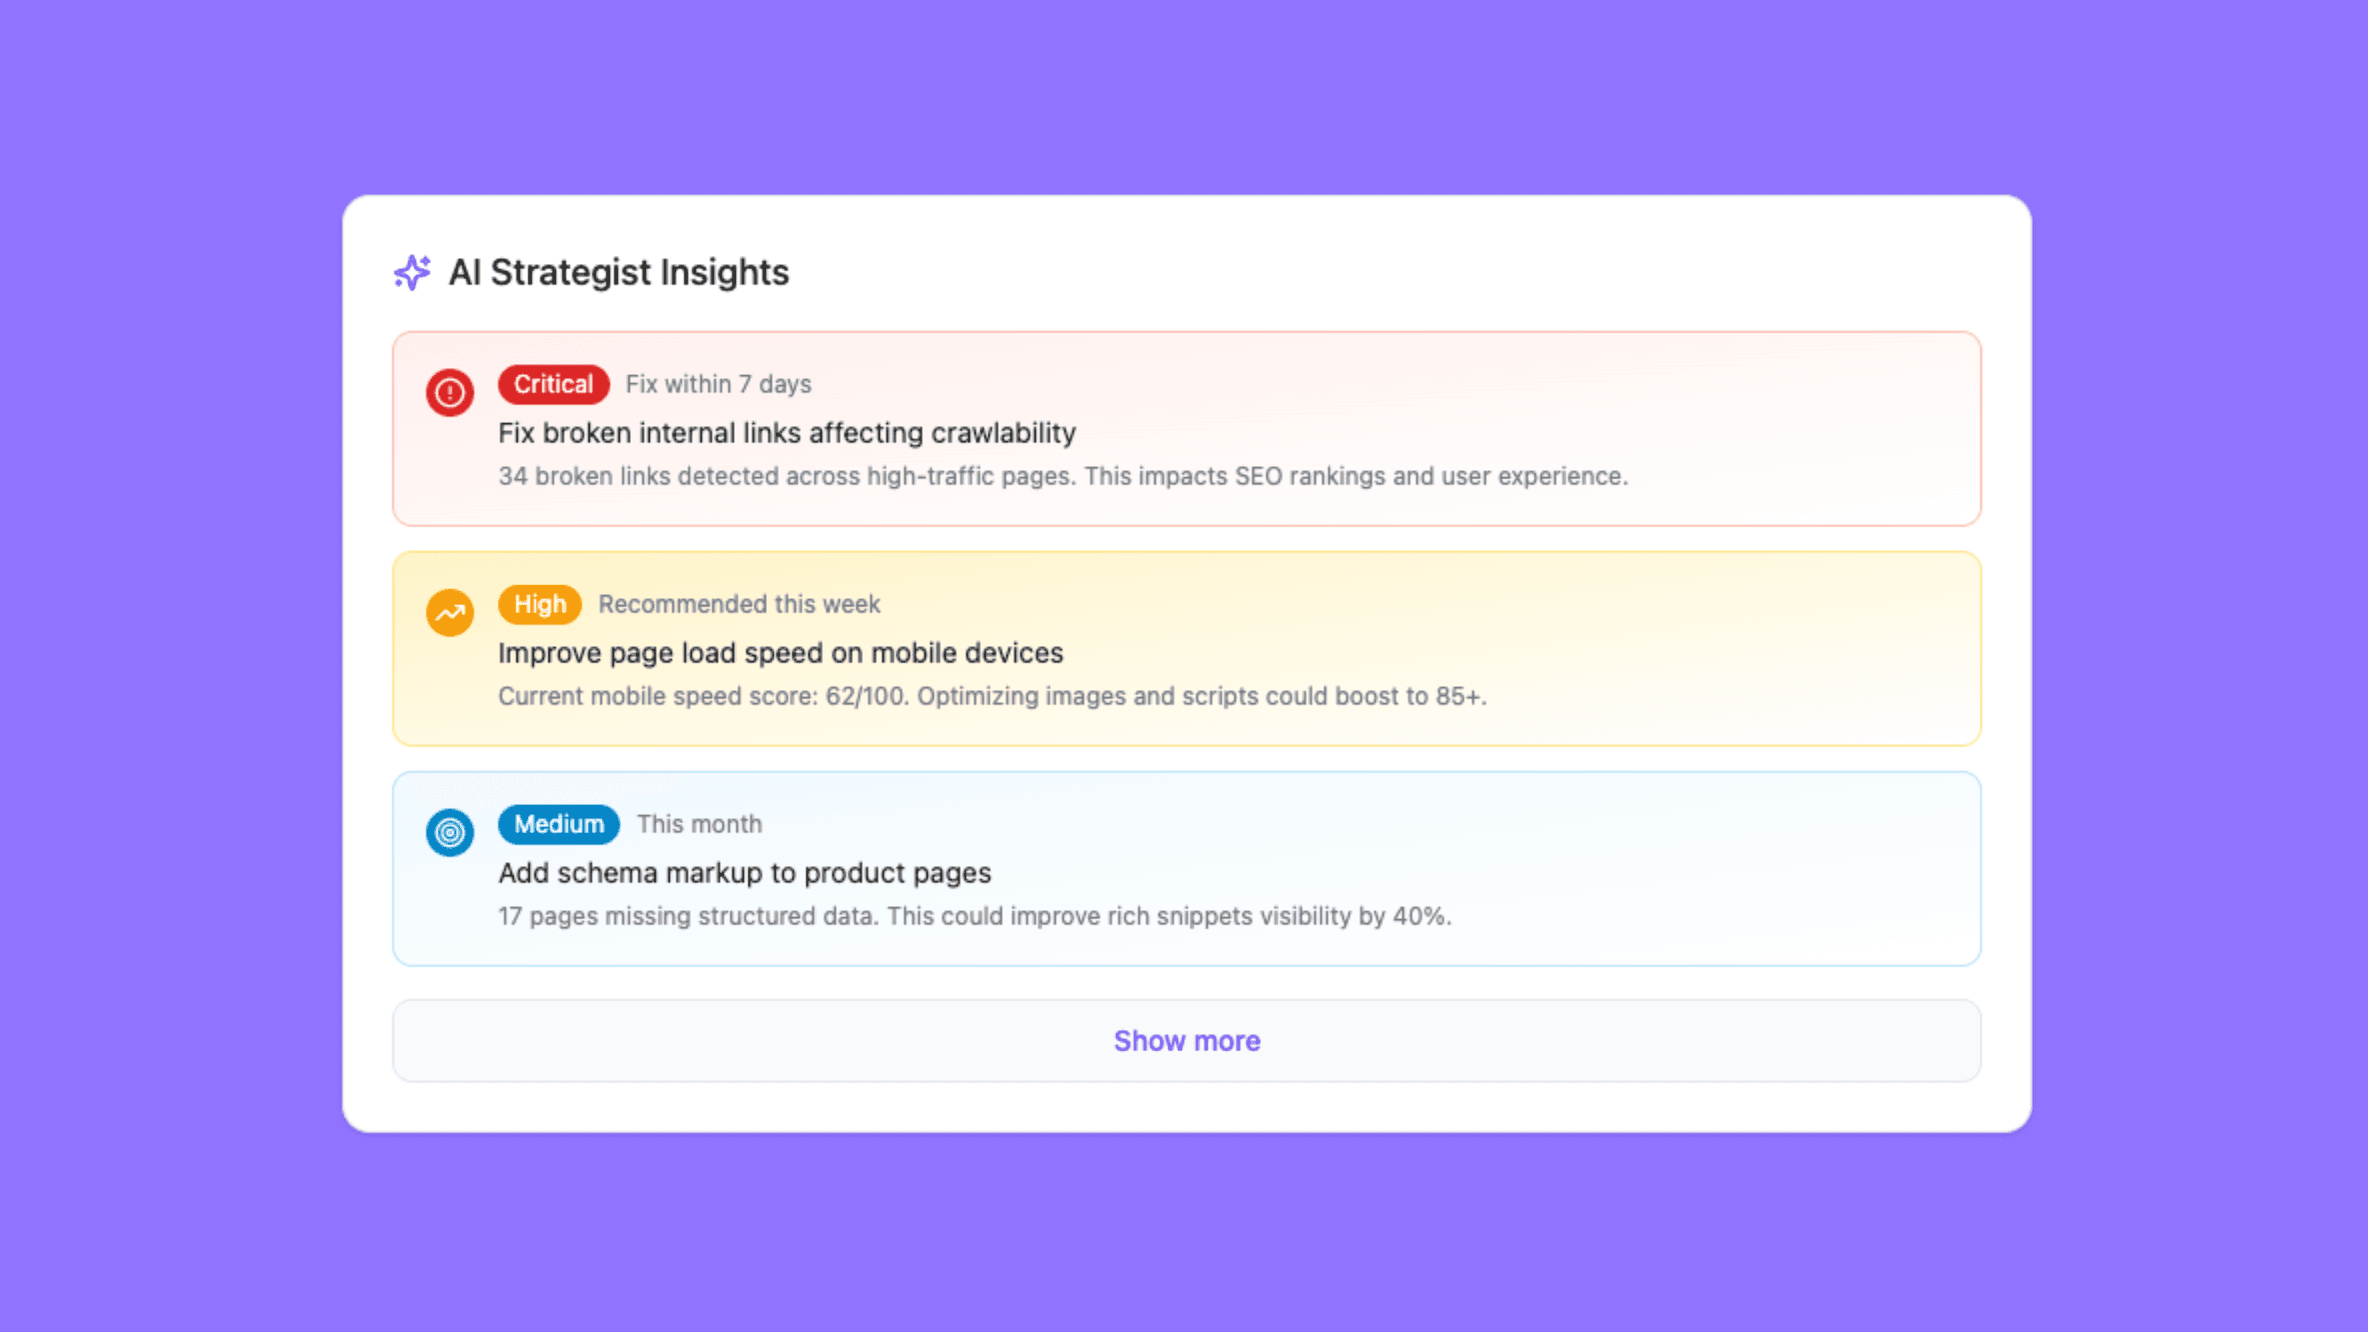Click the Medium priority badge
Viewport: 2368px width, 1332px height.
(558, 824)
